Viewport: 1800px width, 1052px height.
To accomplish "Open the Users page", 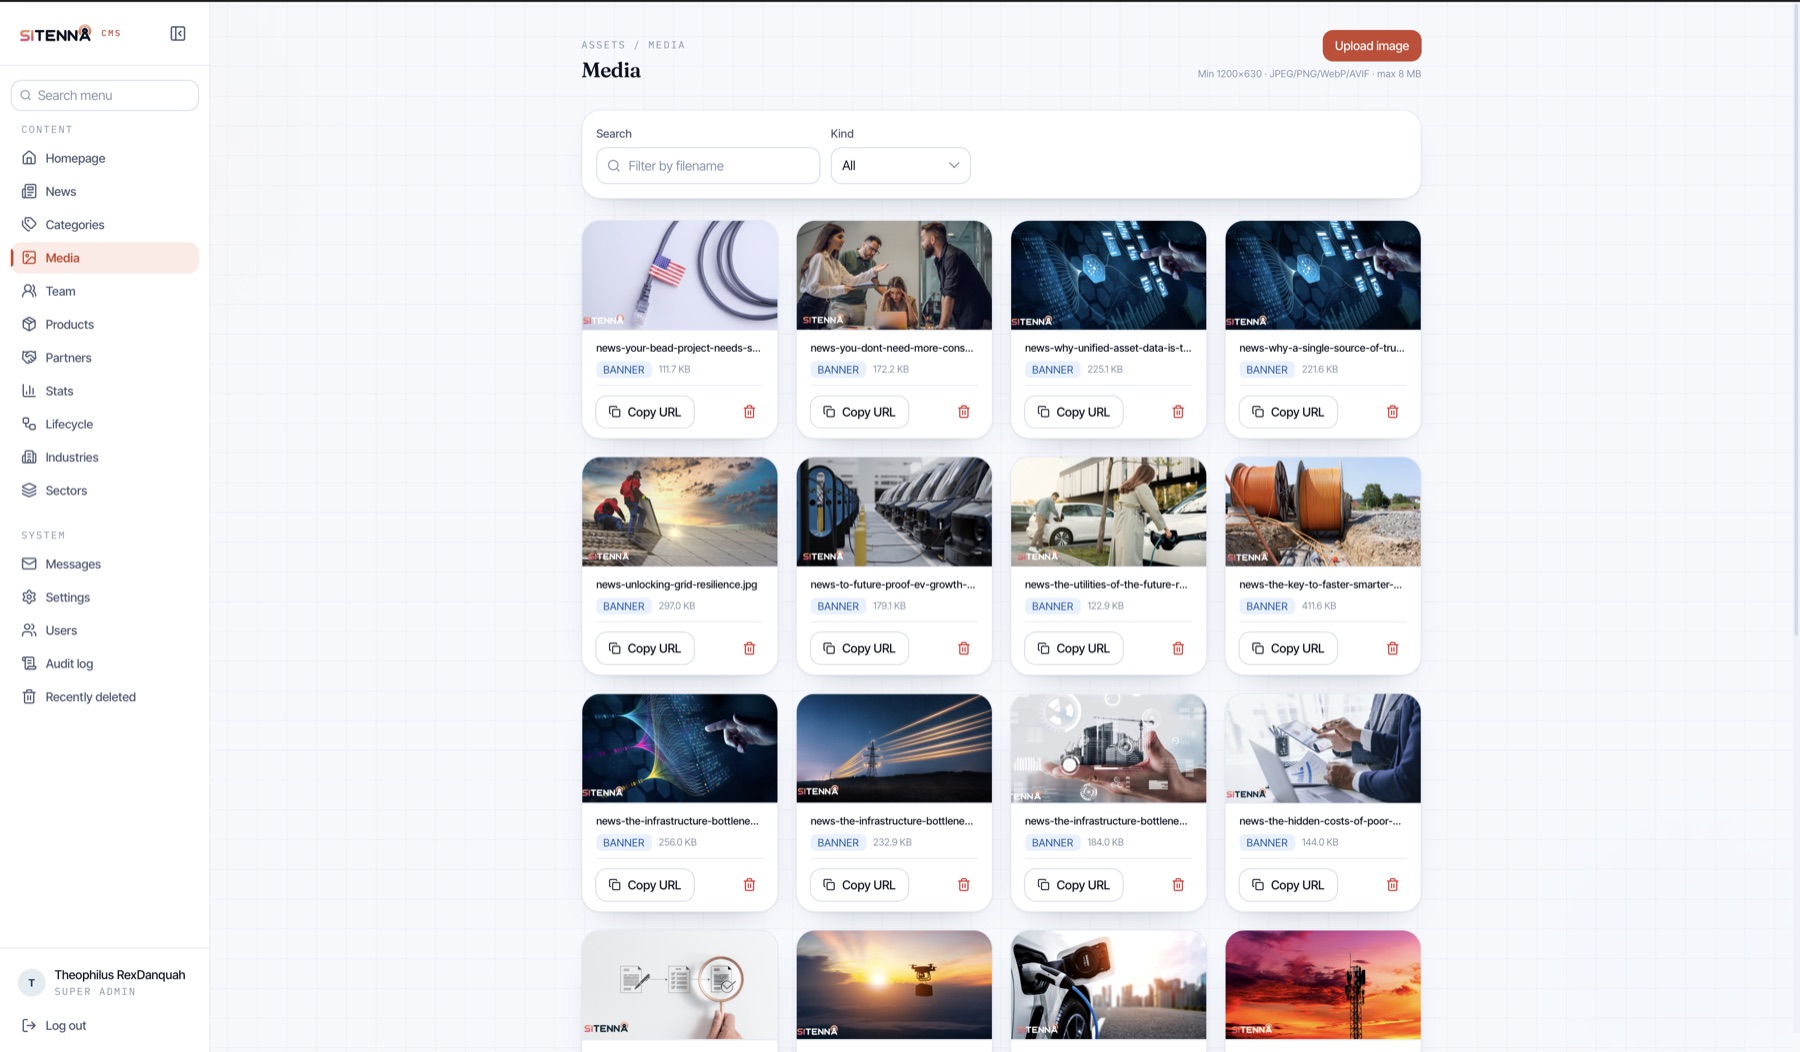I will coord(105,630).
